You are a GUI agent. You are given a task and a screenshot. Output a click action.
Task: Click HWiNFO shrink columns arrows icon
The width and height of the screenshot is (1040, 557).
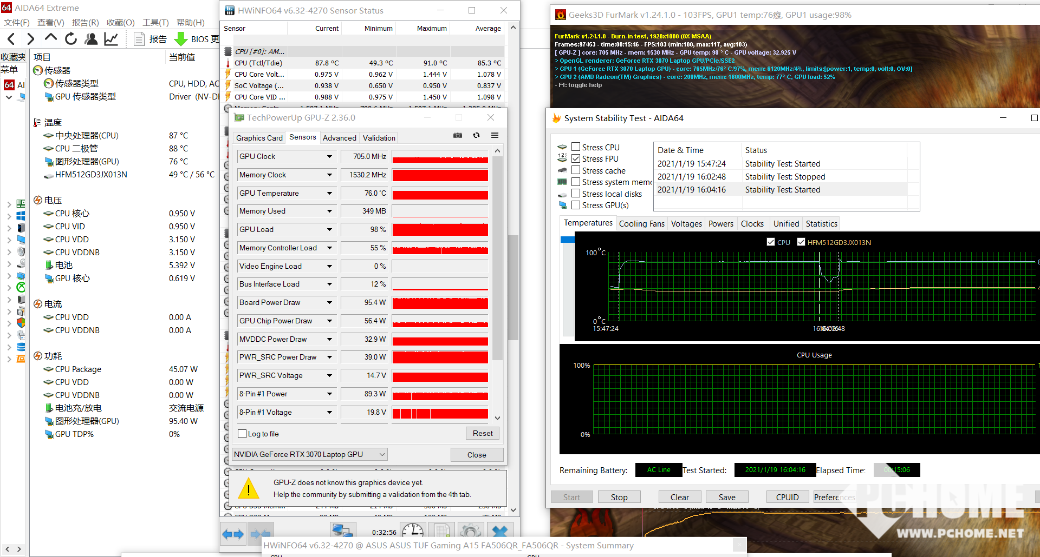coord(261,534)
